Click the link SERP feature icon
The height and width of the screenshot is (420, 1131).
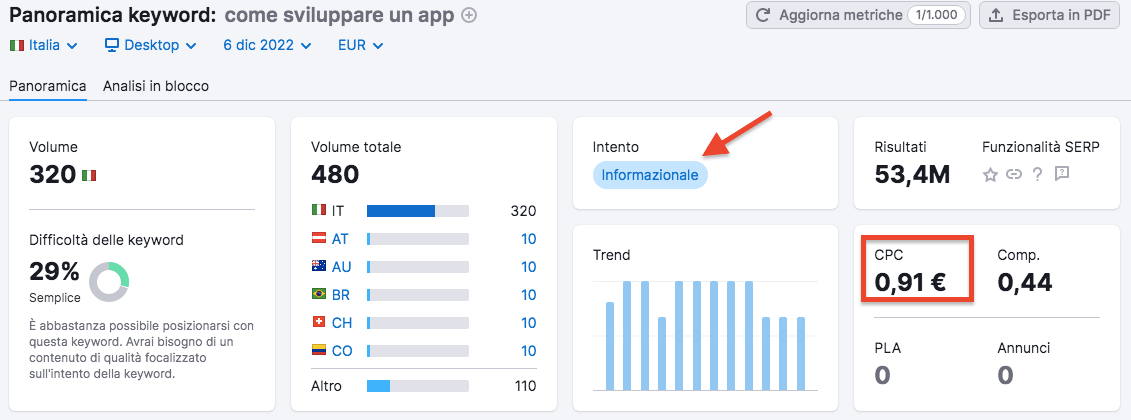tap(1014, 175)
